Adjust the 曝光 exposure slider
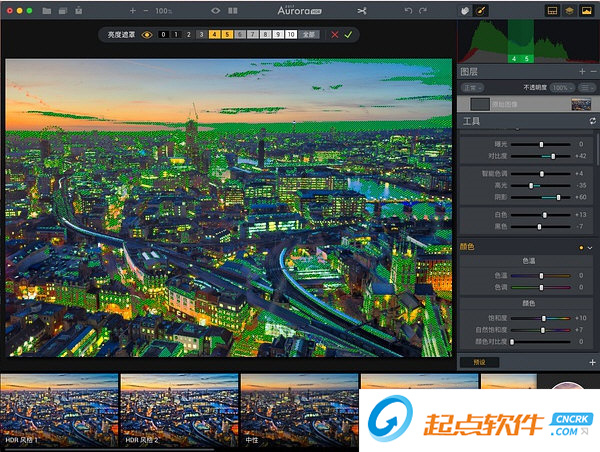This screenshot has width=600, height=452. tap(541, 144)
